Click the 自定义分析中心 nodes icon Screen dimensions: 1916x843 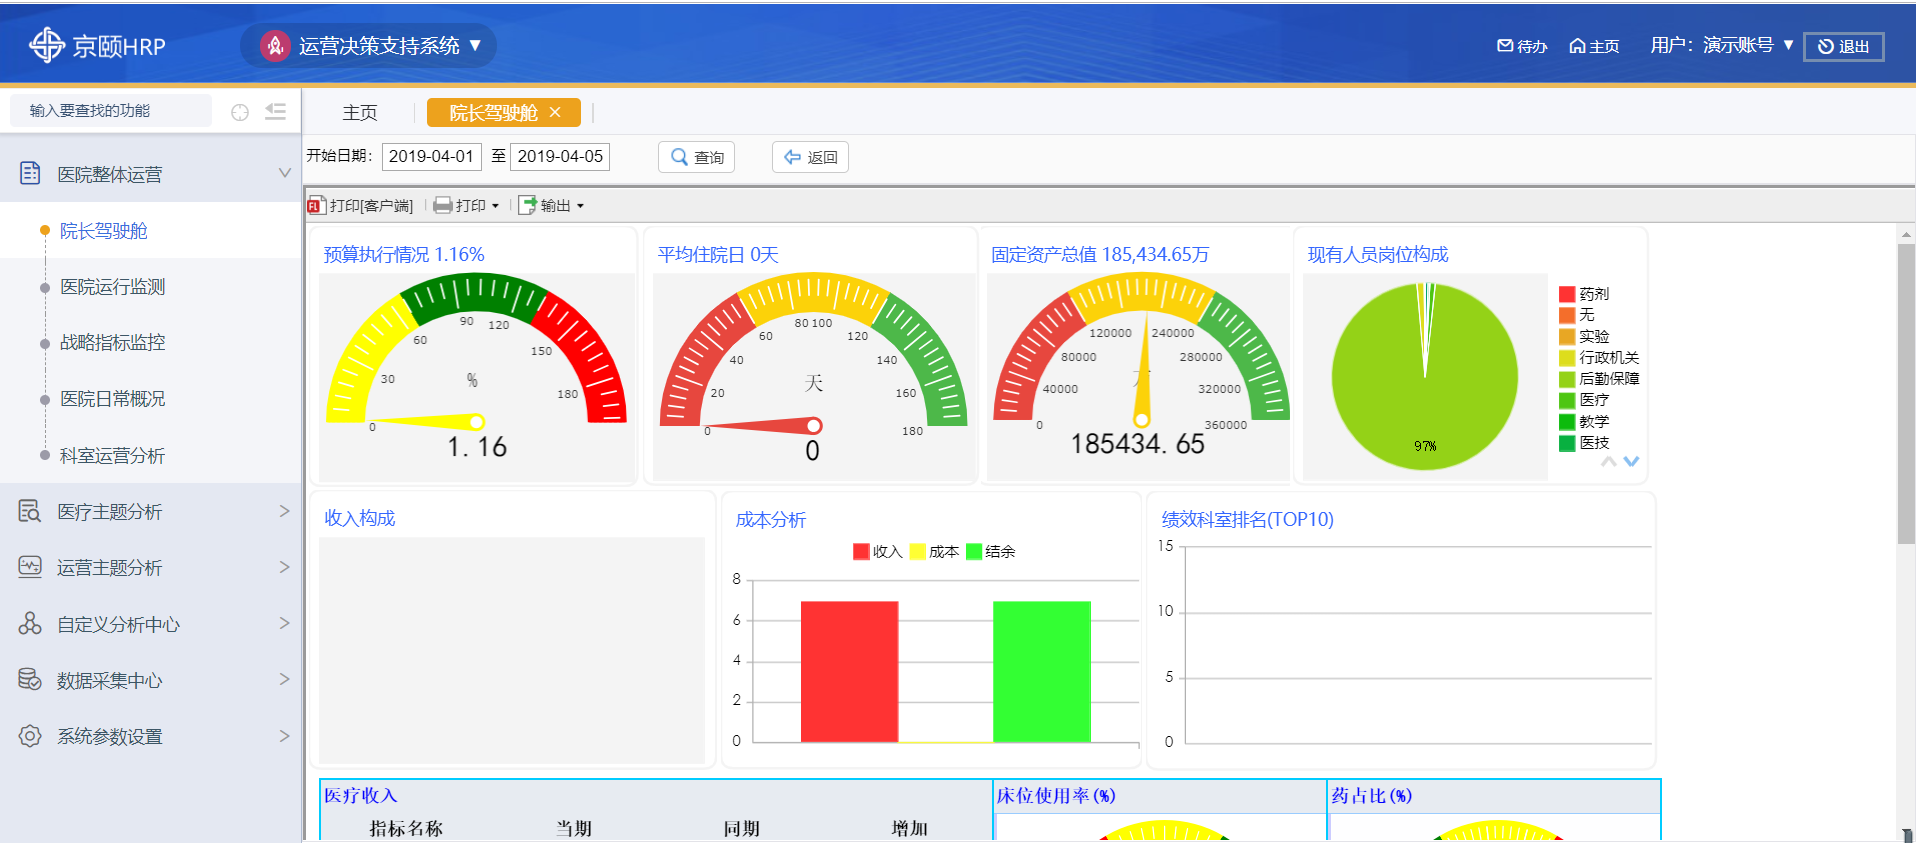30,623
